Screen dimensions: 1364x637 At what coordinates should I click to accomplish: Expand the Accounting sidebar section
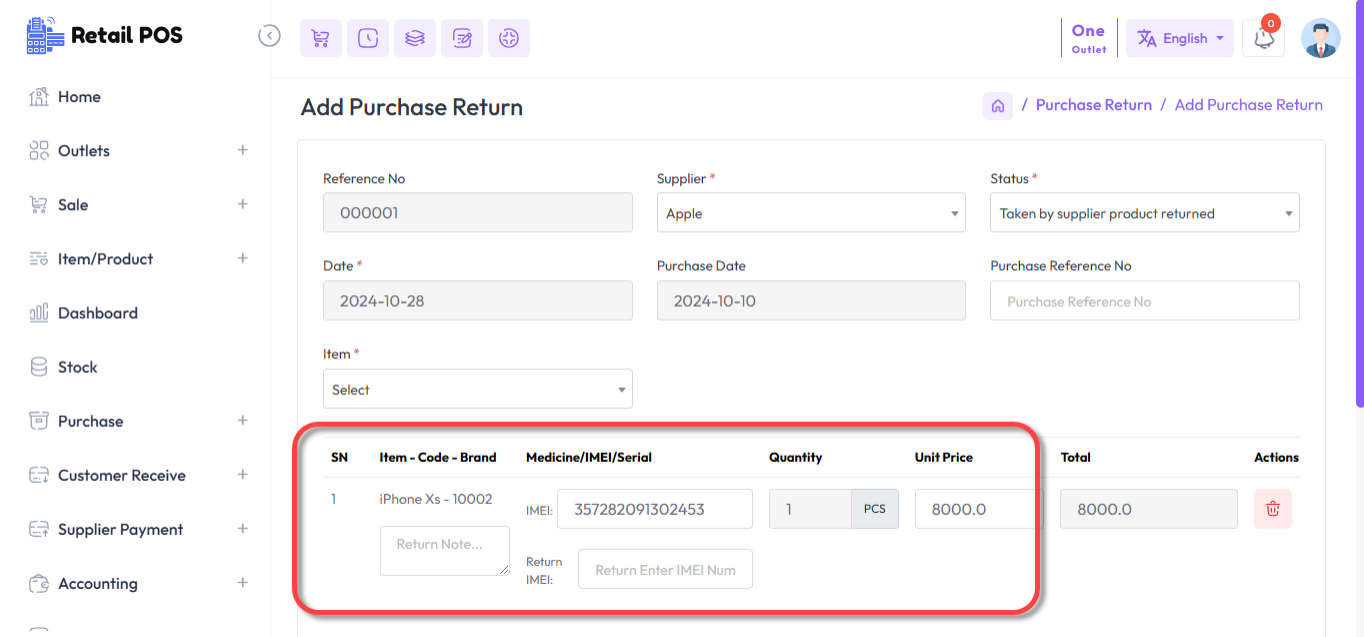pos(242,583)
